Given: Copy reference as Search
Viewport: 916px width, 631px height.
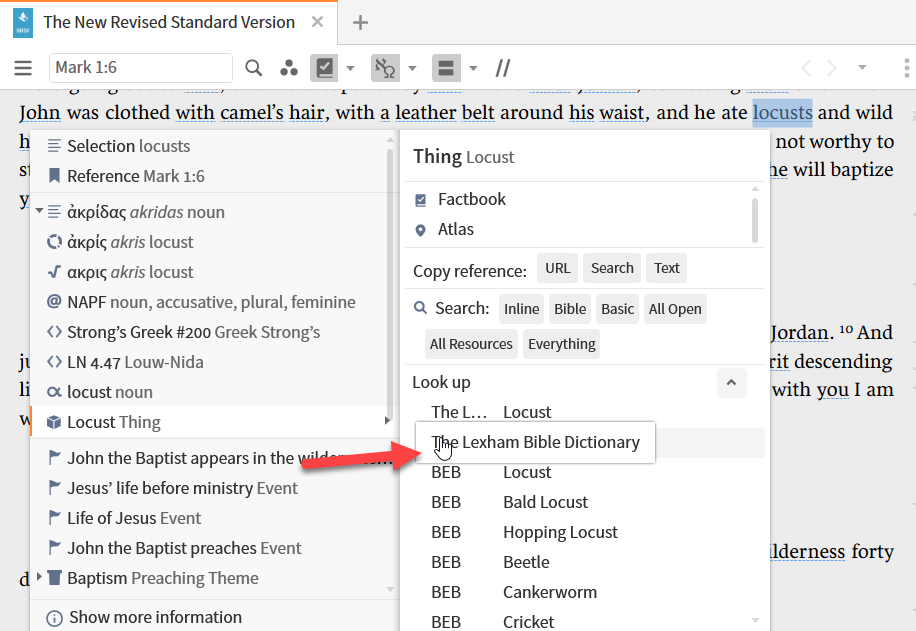Looking at the screenshot, I should pos(612,268).
